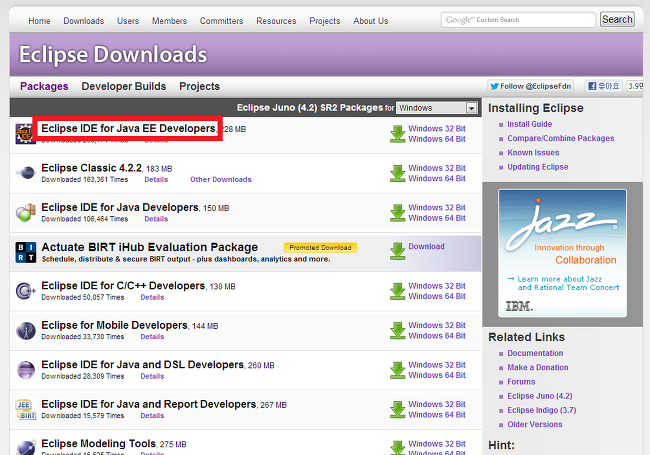The height and width of the screenshot is (455, 650).
Task: Open the Install Guide link
Action: click(530, 124)
